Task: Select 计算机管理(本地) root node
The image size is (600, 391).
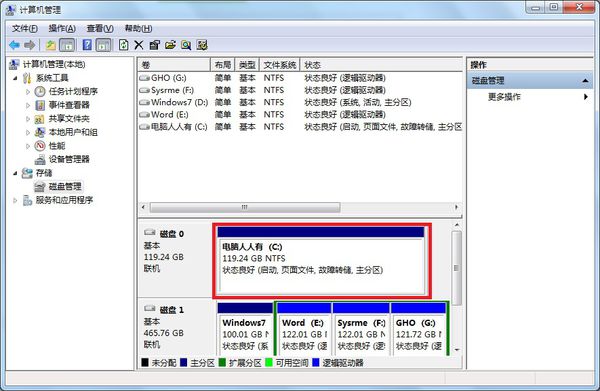Action: (54, 64)
